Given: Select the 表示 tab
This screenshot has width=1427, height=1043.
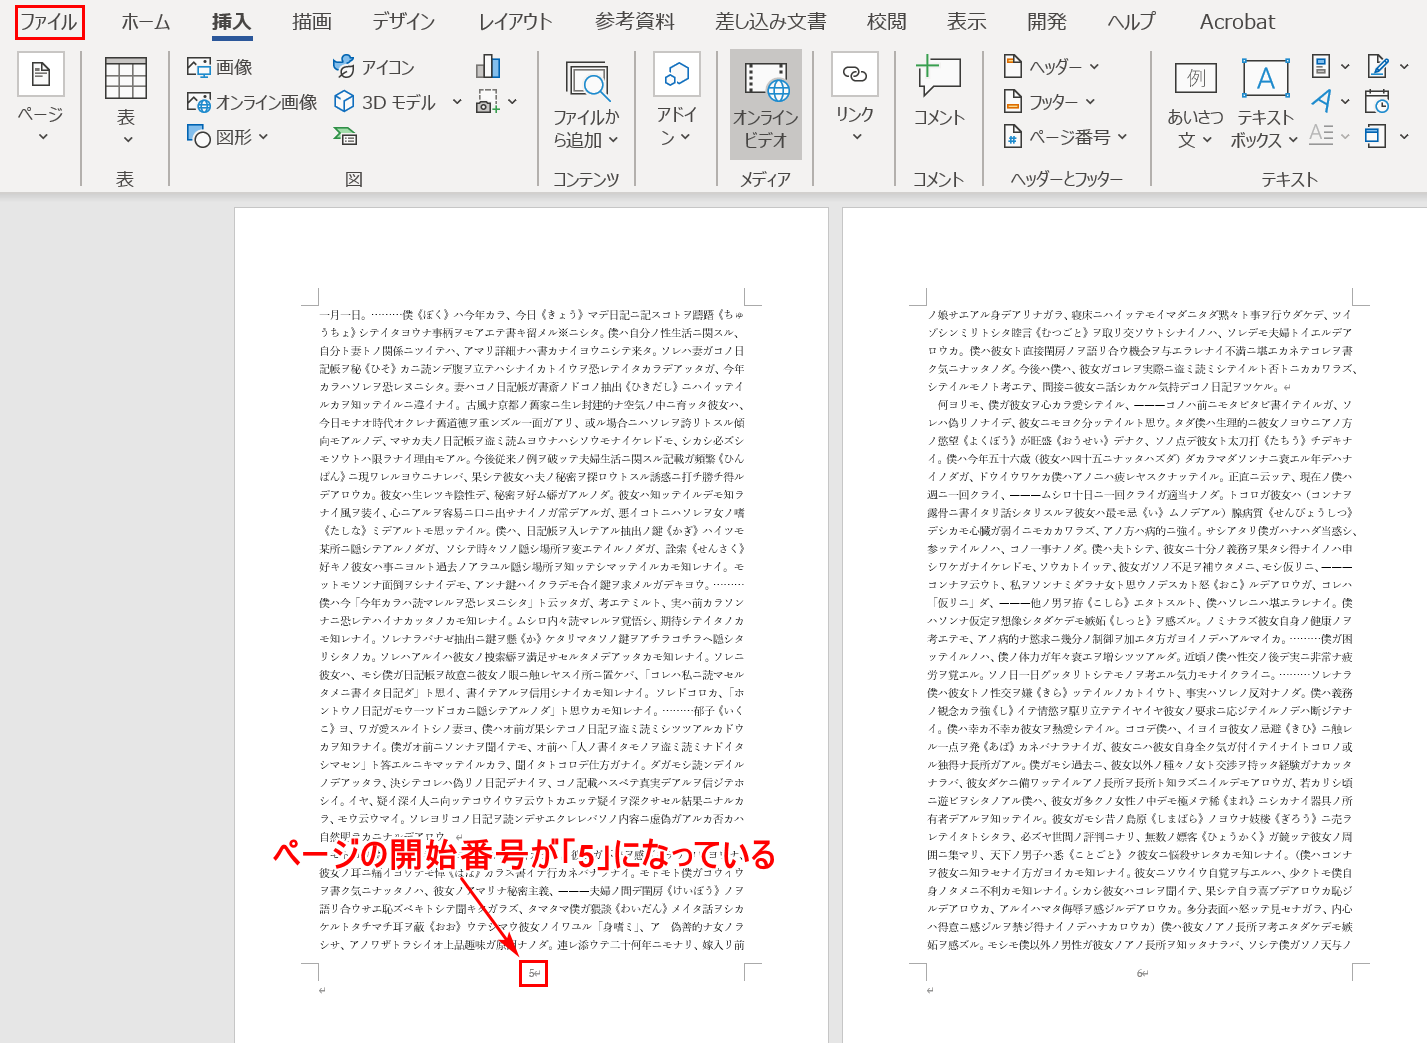Looking at the screenshot, I should (x=967, y=22).
